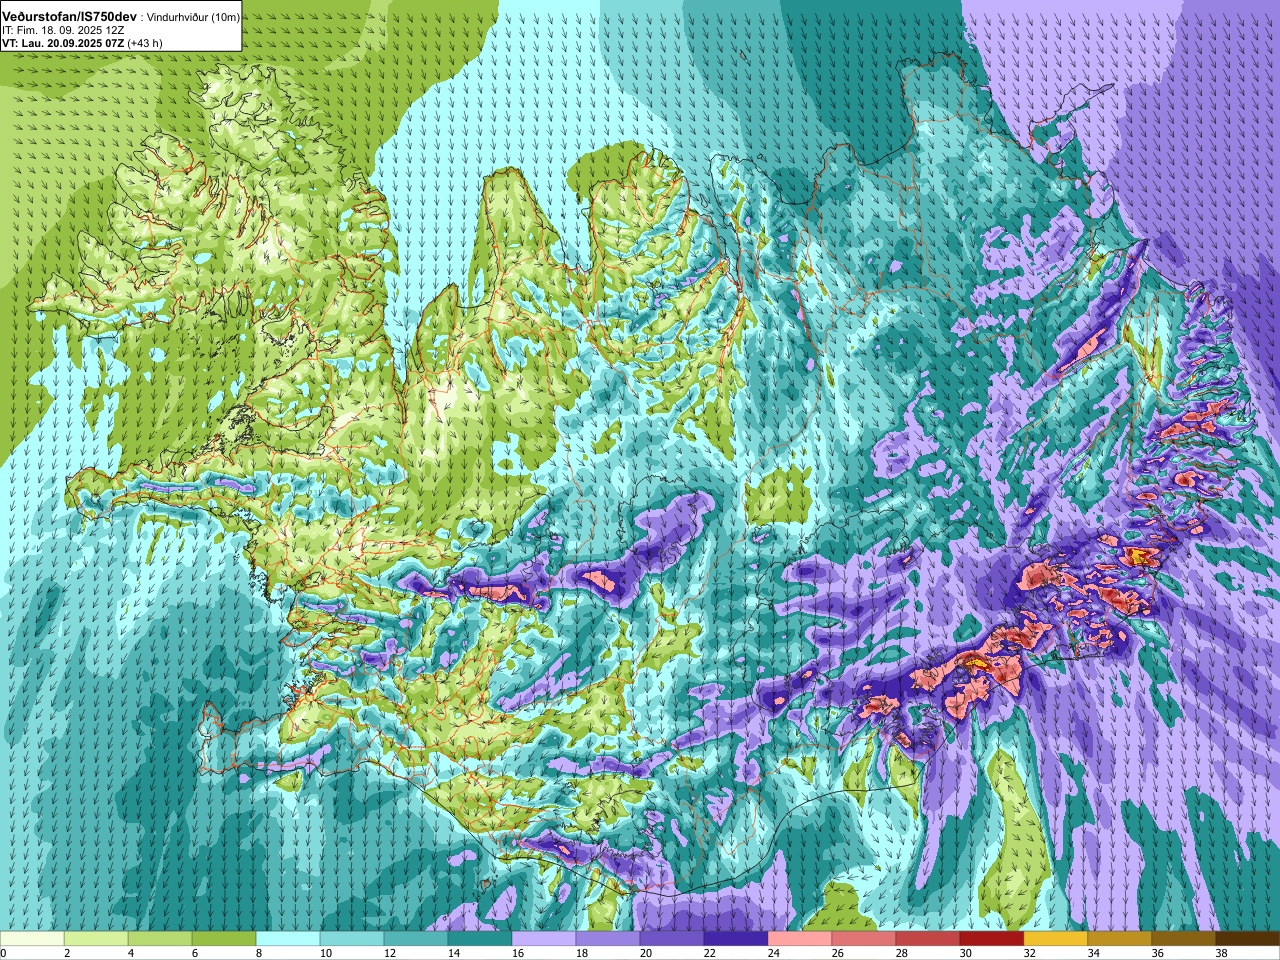Click the 'Vindurhviður (10m)' parameter label

(x=193, y=17)
